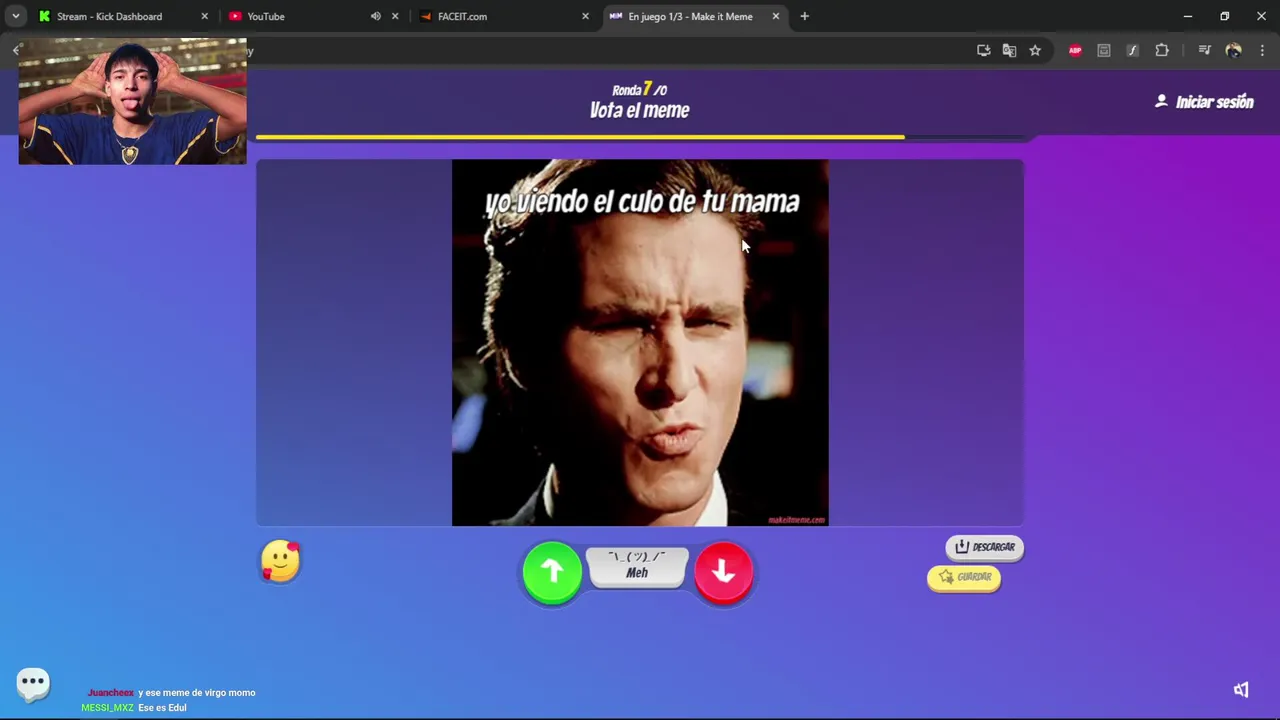Open the chat bubble icon
The width and height of the screenshot is (1280, 720).
point(33,683)
